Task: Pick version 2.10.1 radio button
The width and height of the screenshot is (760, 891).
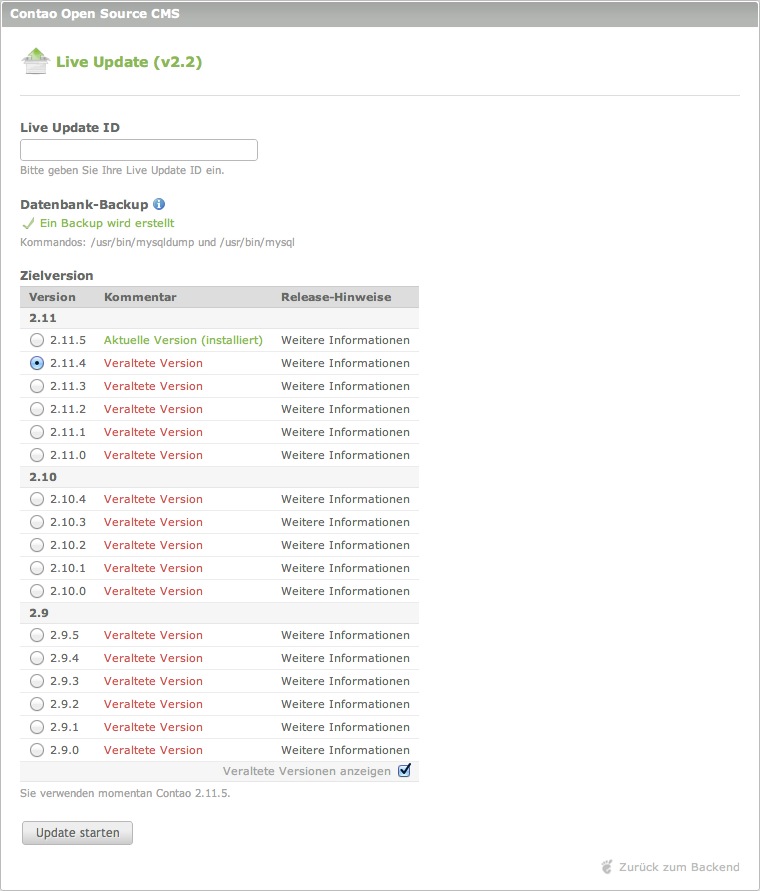Action: 37,568
